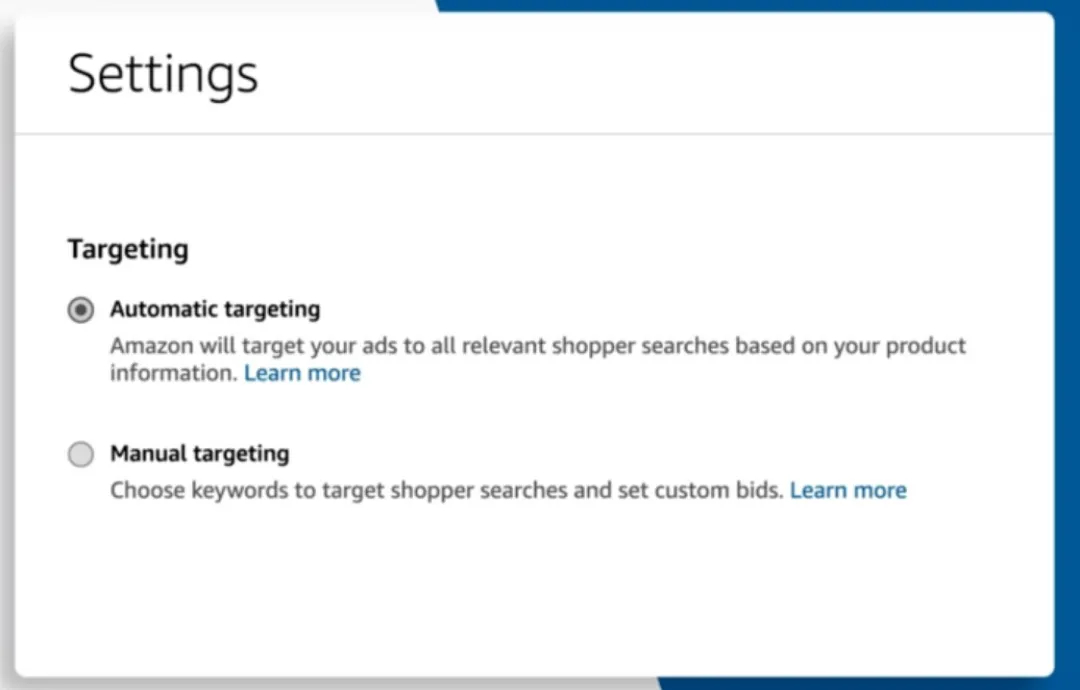Select Manual targeting by clicking its label

tap(199, 454)
